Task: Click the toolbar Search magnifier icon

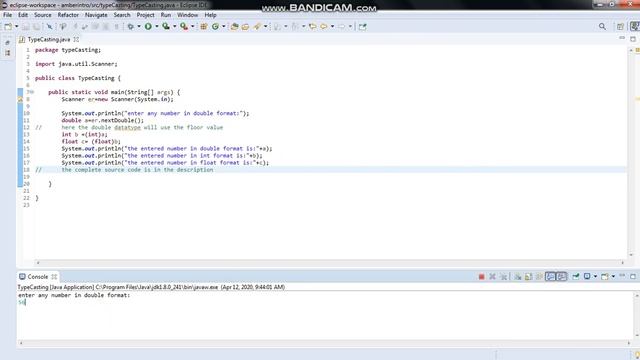Action: point(602,27)
